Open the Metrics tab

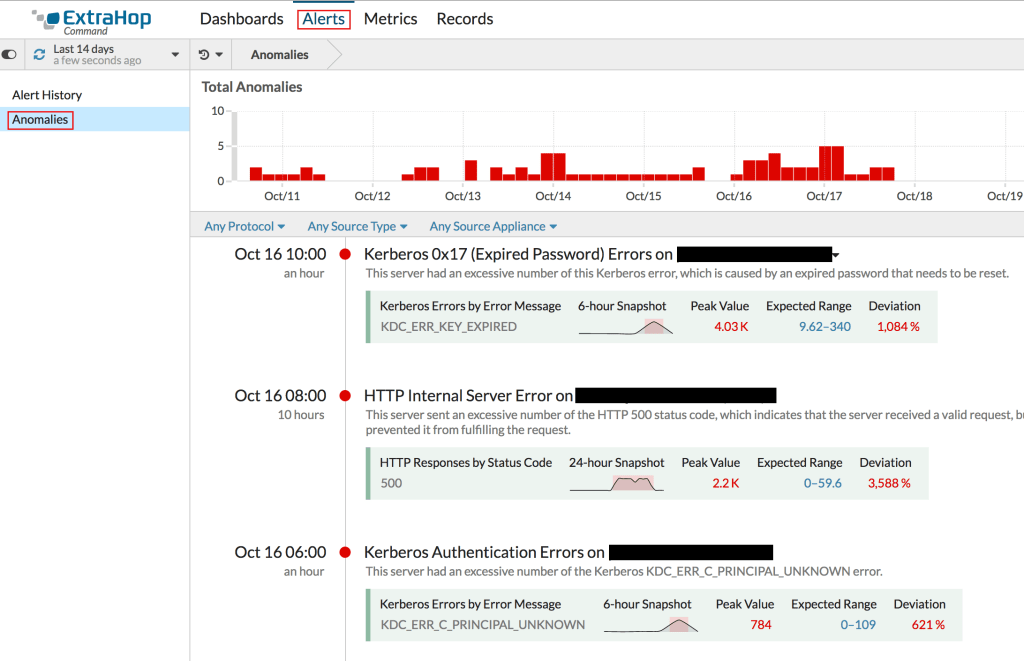click(390, 18)
